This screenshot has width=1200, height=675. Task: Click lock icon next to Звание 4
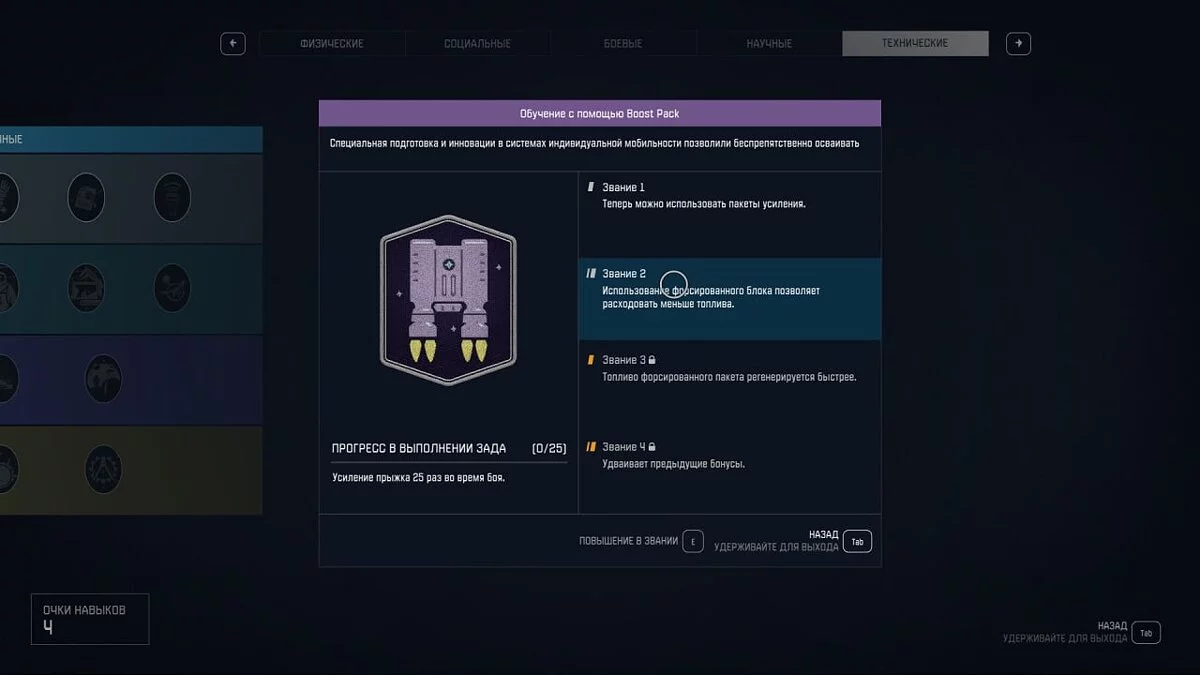tap(652, 447)
